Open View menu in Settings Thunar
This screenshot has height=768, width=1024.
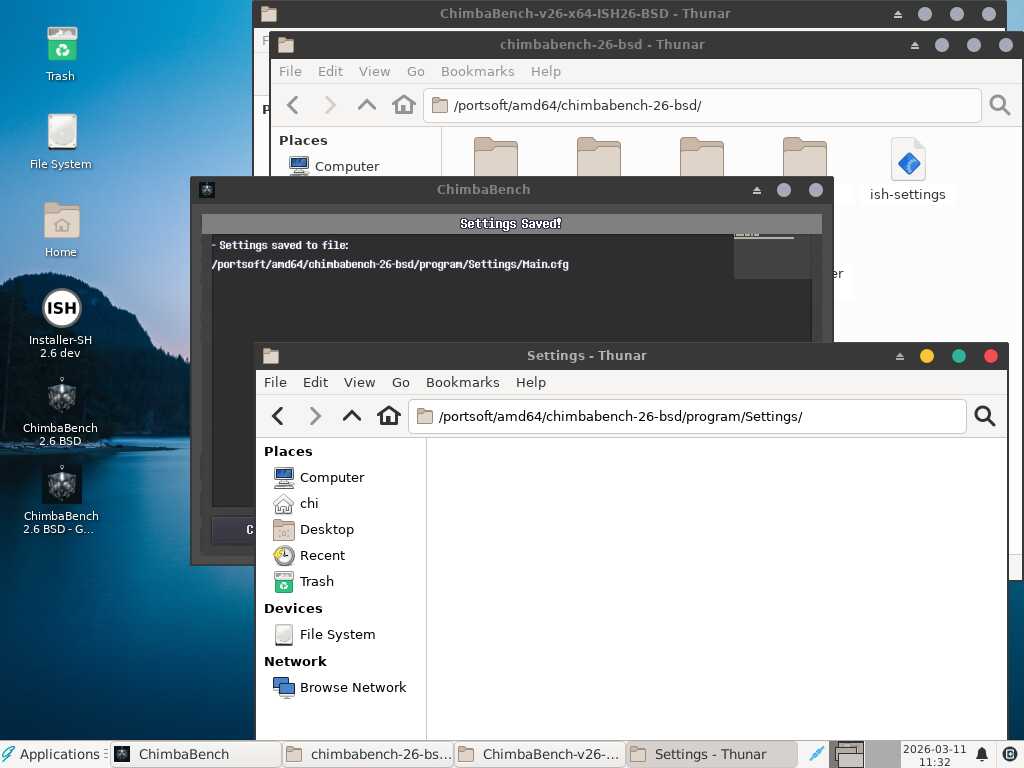pyautogui.click(x=359, y=383)
